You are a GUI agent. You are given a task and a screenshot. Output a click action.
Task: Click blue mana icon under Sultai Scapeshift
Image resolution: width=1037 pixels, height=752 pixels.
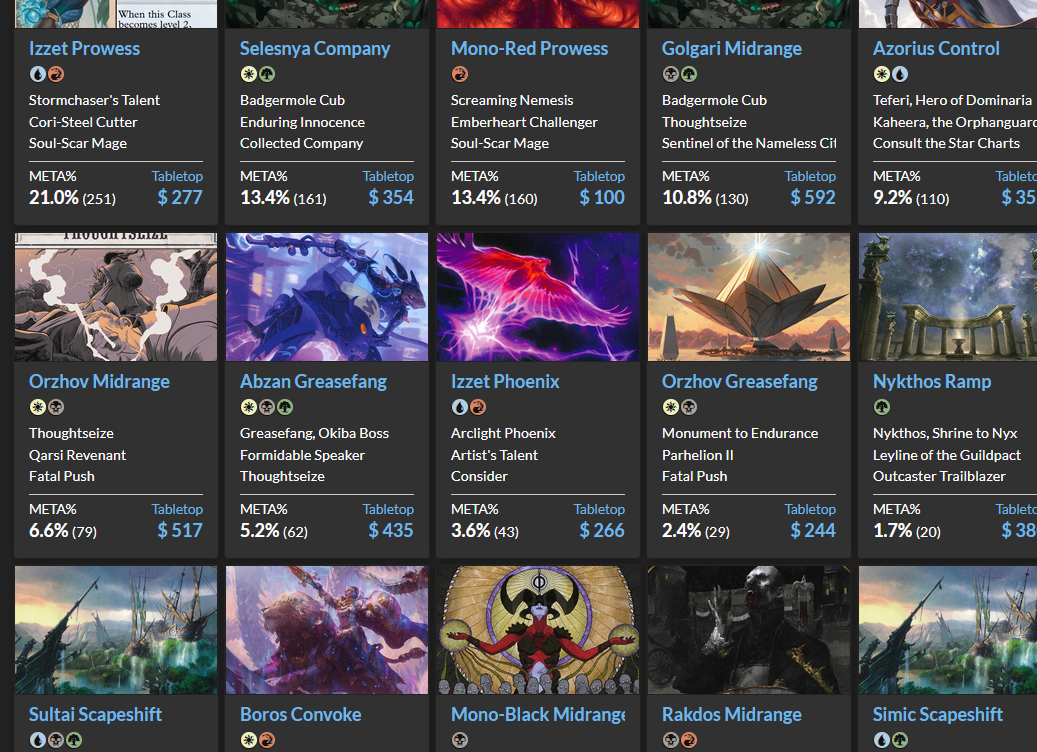click(x=38, y=740)
